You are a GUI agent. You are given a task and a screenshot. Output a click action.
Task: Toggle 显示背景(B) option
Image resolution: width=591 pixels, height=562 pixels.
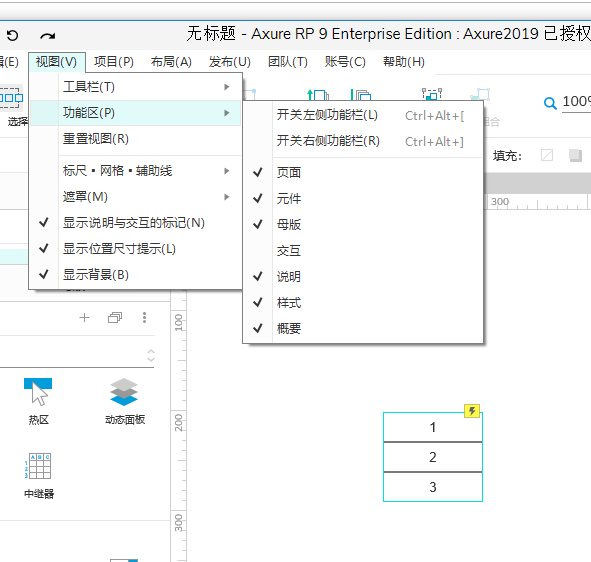[135, 275]
